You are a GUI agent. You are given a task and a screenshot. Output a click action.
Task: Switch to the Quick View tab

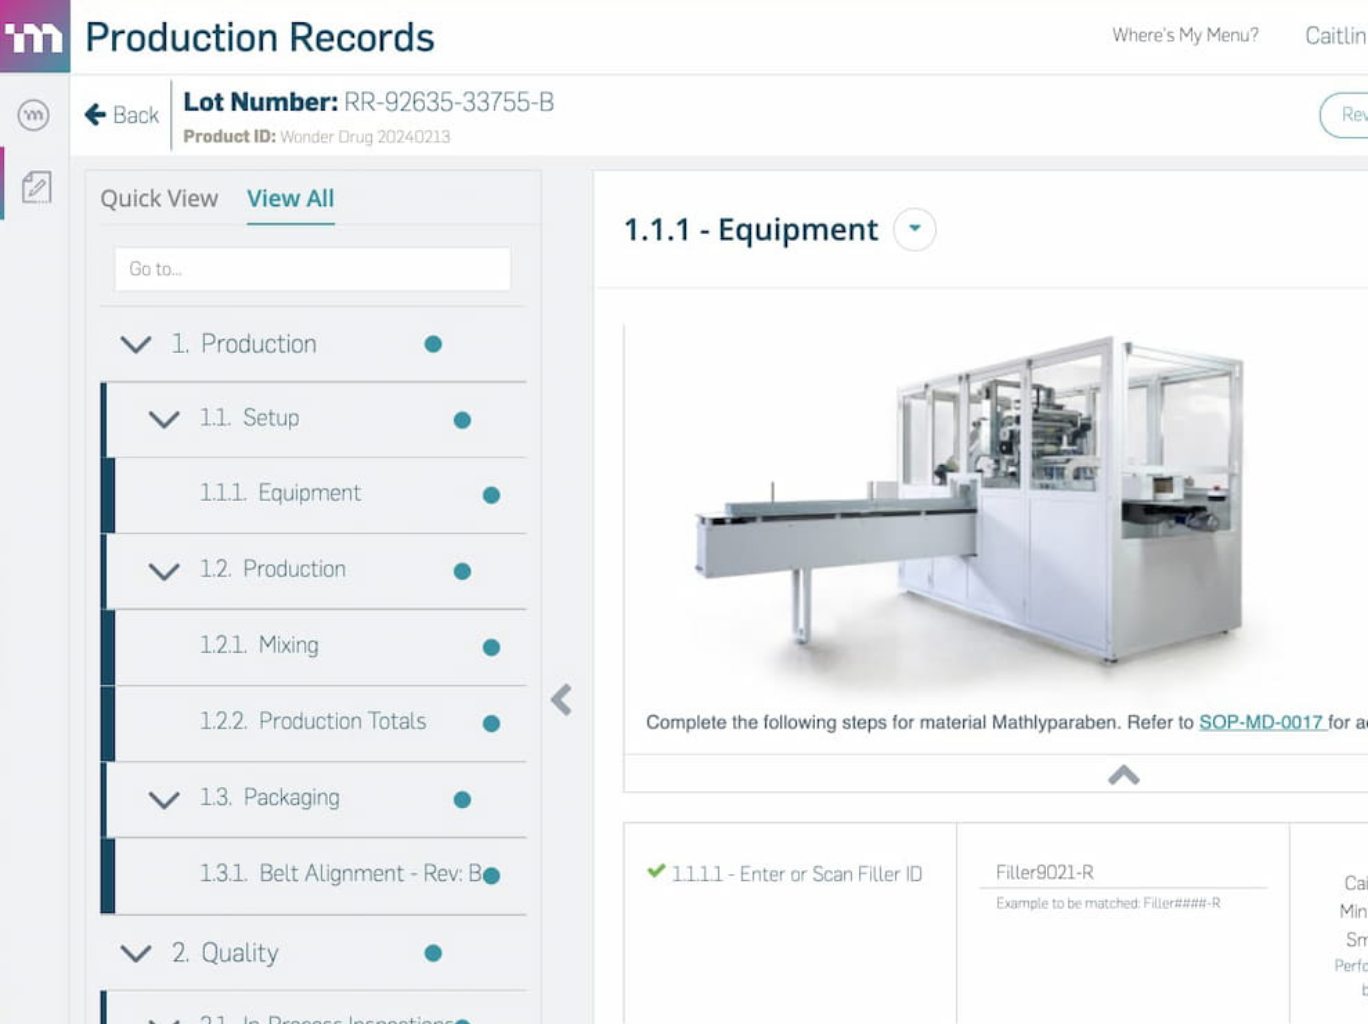point(159,198)
